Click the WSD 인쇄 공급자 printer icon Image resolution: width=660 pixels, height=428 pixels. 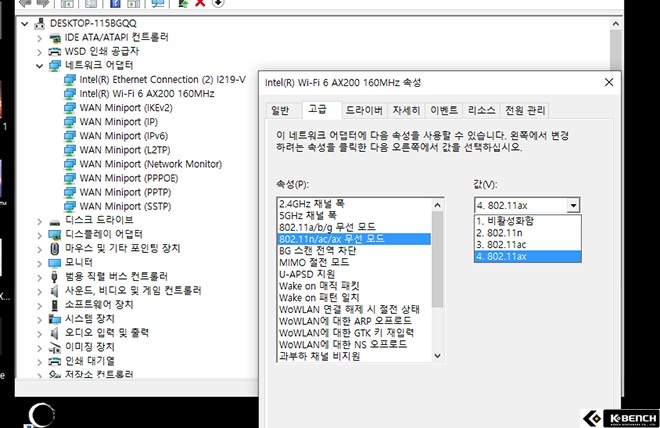(x=55, y=52)
